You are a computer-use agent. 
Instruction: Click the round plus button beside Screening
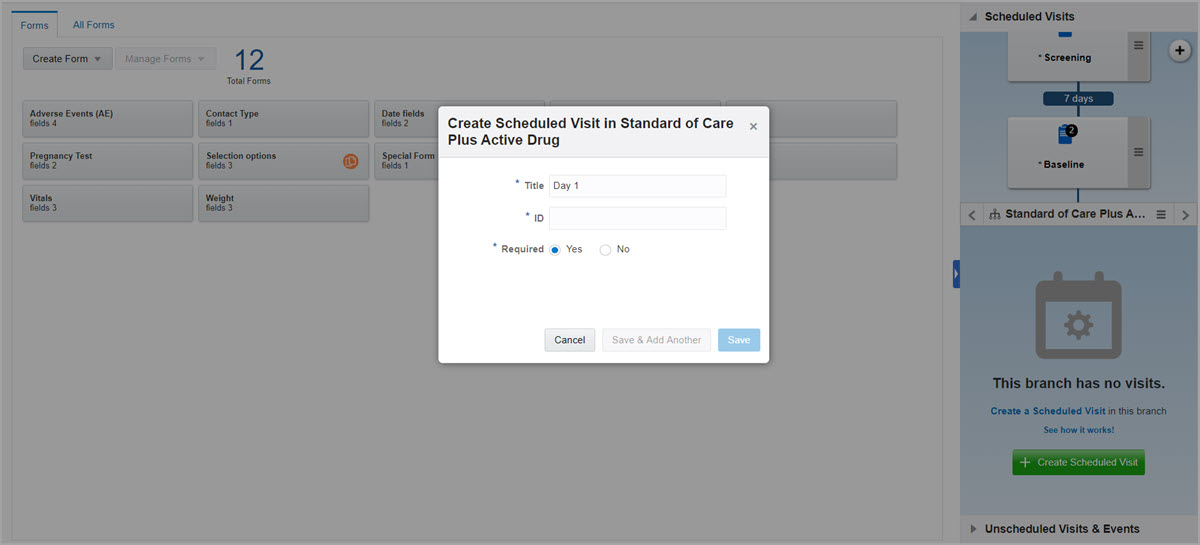[x=1179, y=51]
